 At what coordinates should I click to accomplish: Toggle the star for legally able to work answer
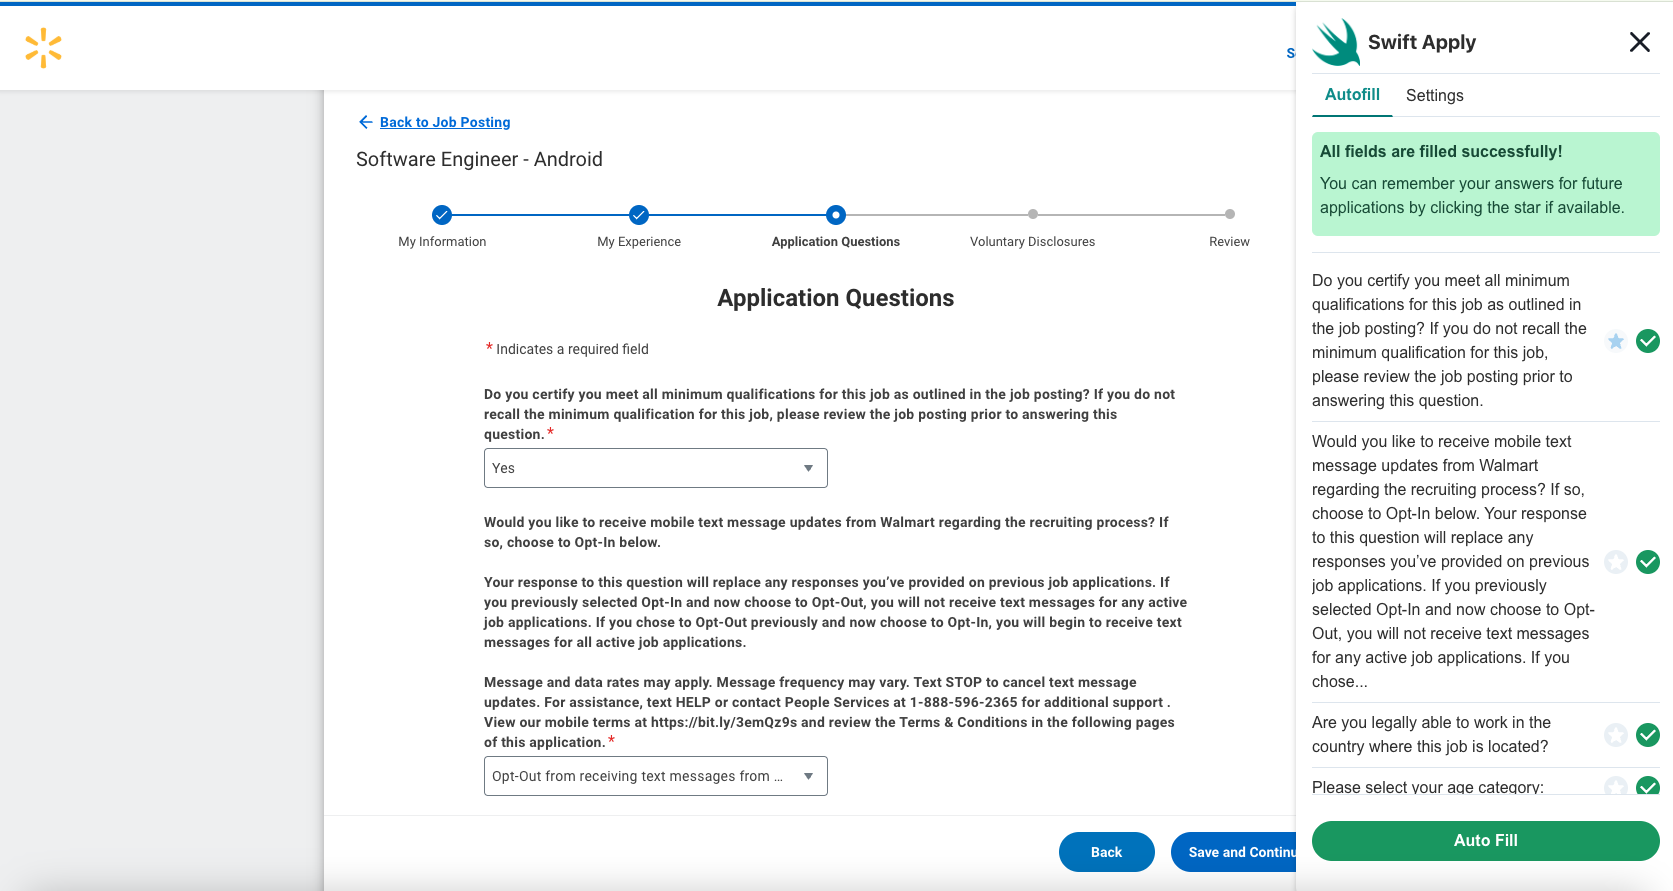(1615, 735)
